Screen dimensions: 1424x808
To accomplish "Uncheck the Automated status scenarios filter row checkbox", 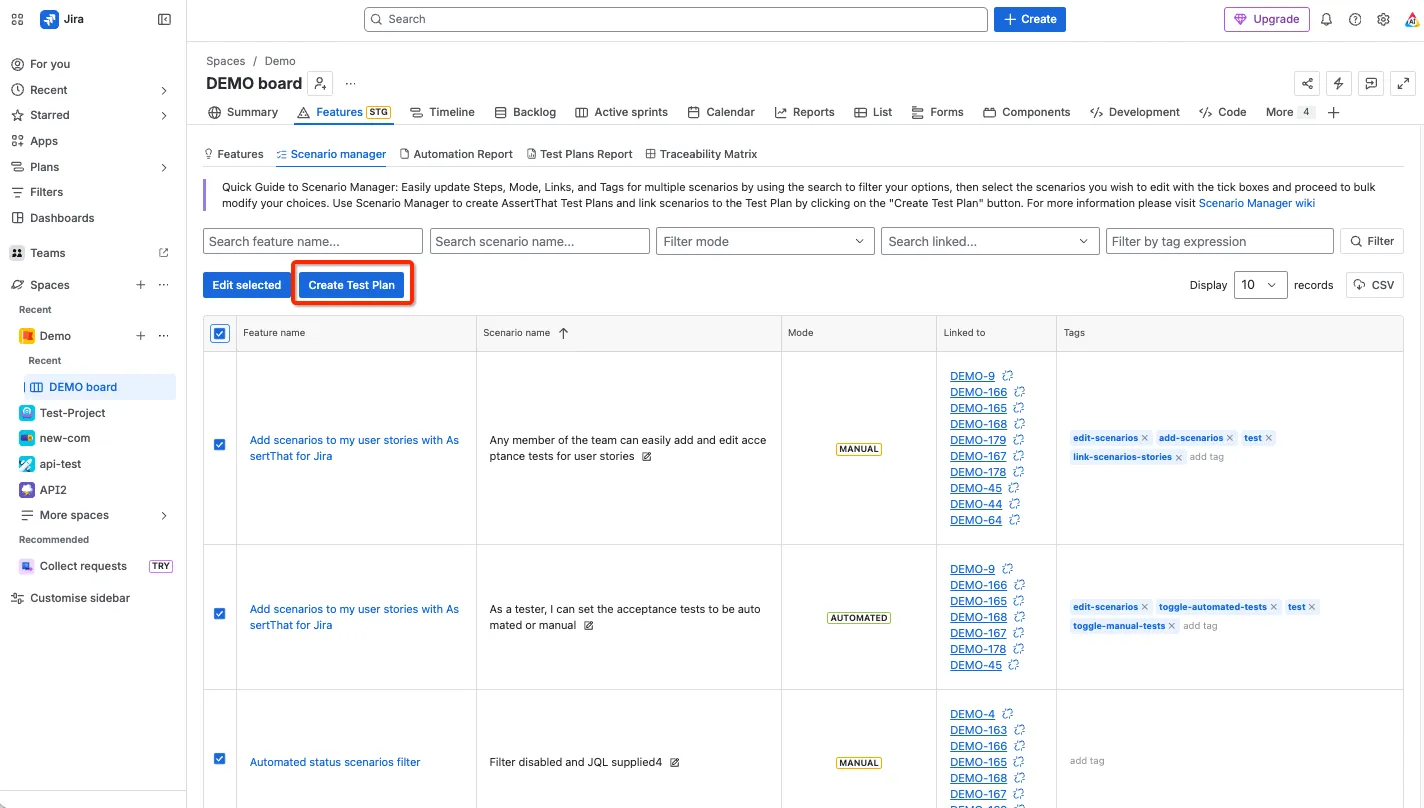I will [x=220, y=759].
